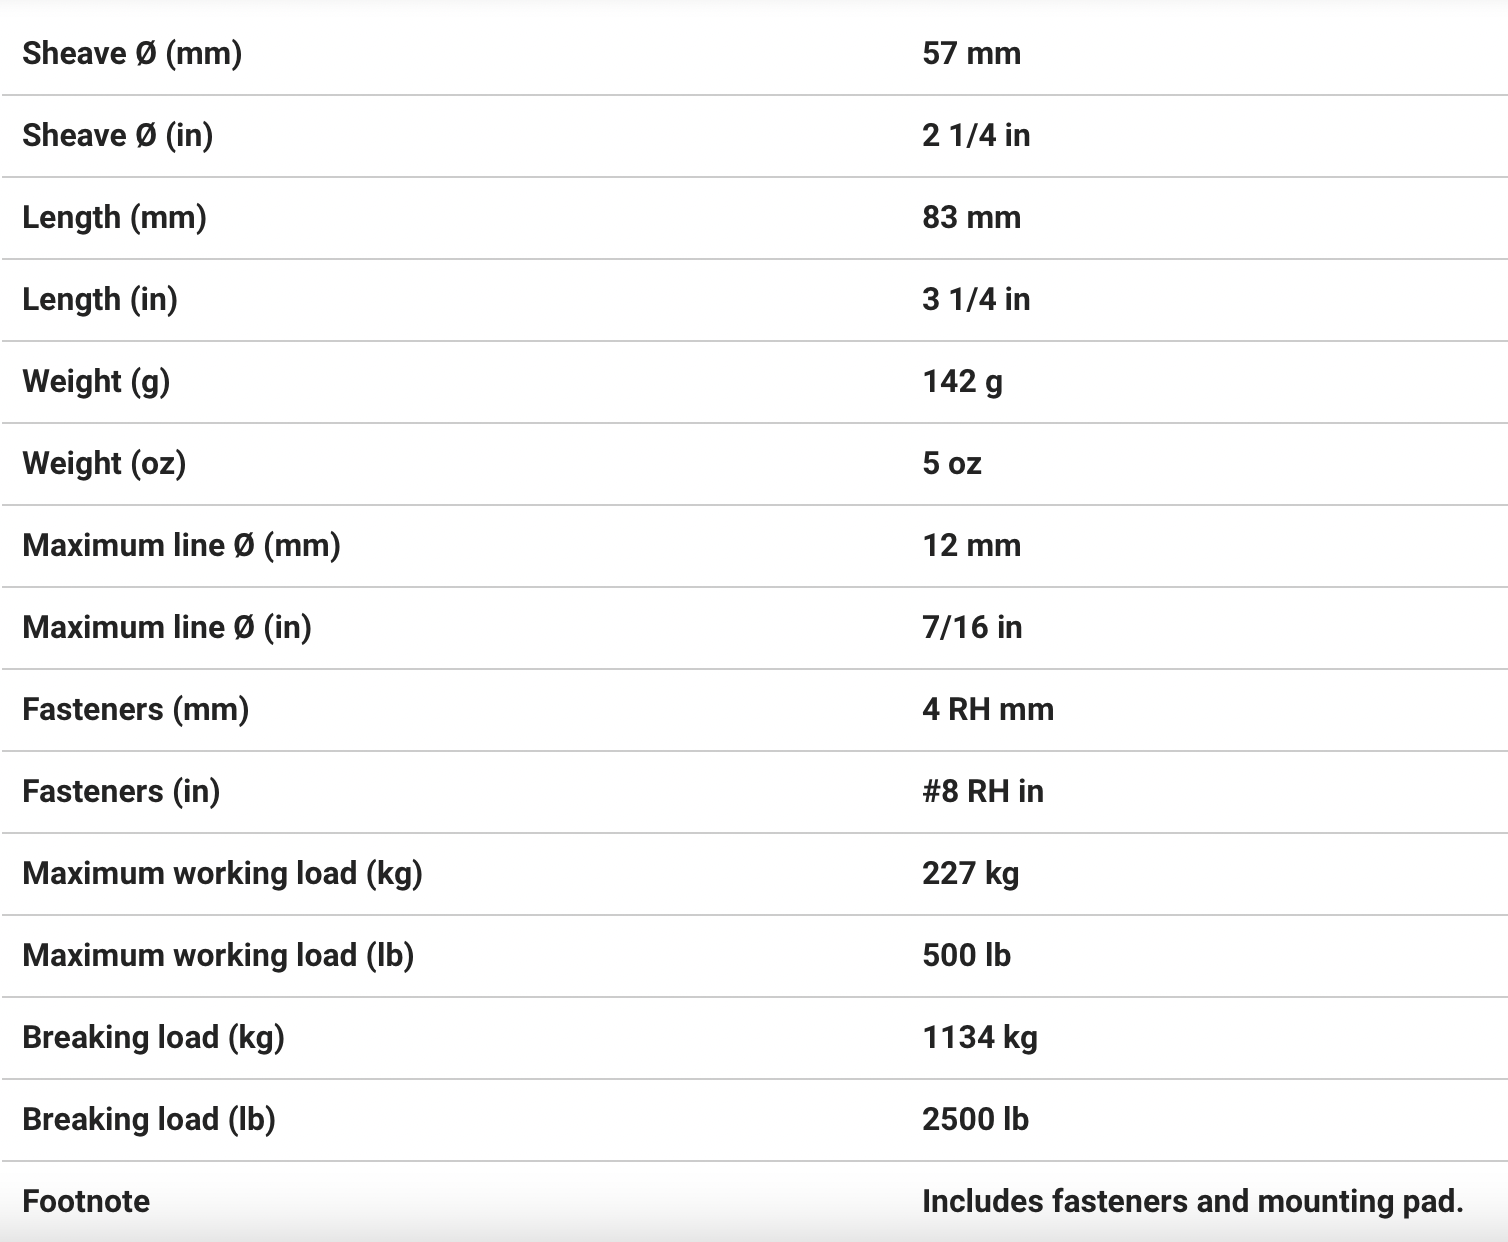The width and height of the screenshot is (1508, 1242).
Task: Click the "2500 lb" breaking load value
Action: click(x=975, y=1119)
